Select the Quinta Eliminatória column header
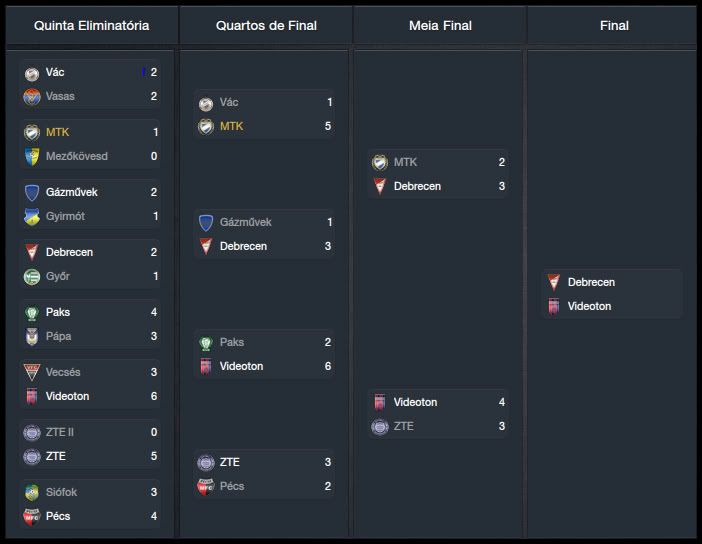702x544 pixels. (x=91, y=25)
